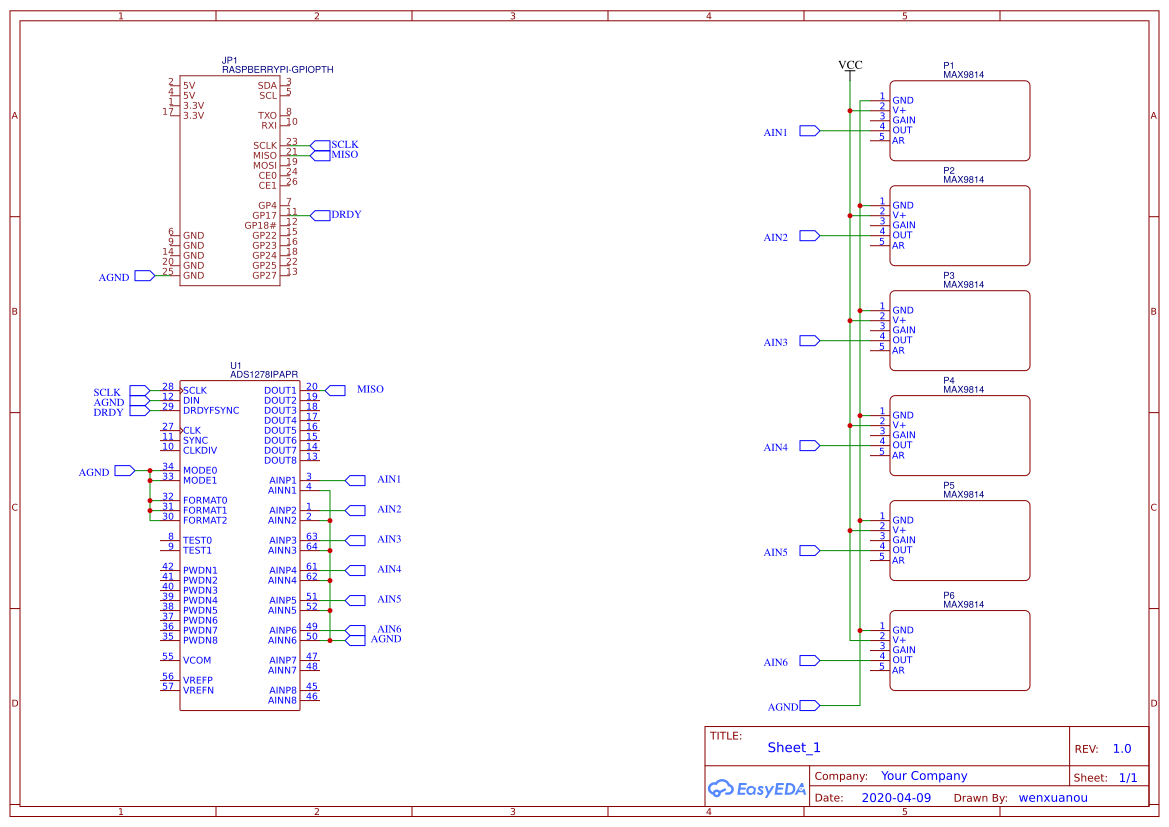Viewport: 1169px width, 827px height.
Task: Click the U1 designator label
Action: (x=236, y=366)
